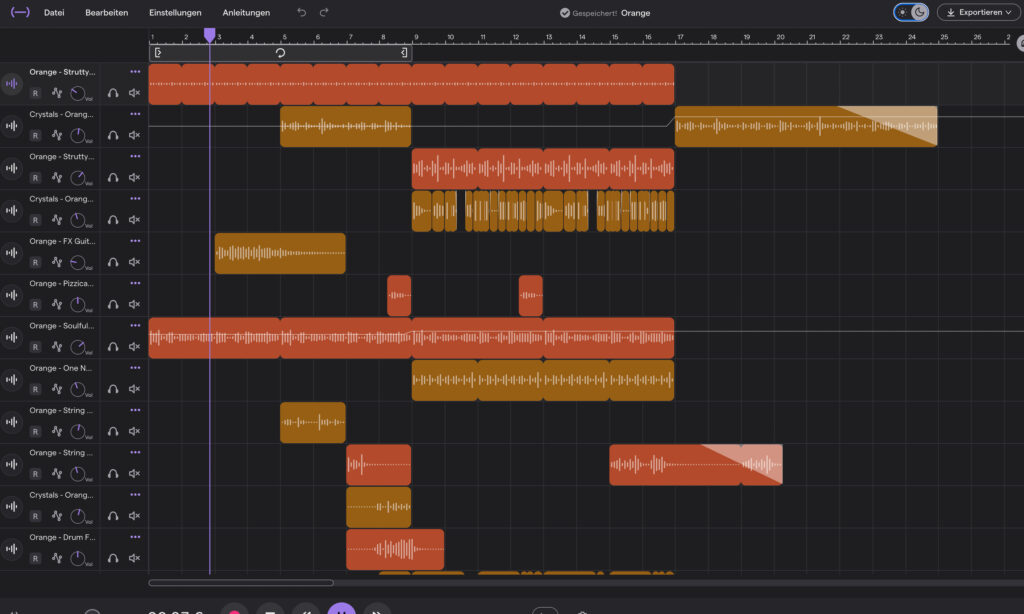Arm record on Orange - Soulful track
This screenshot has width=1024, height=614.
click(x=35, y=347)
